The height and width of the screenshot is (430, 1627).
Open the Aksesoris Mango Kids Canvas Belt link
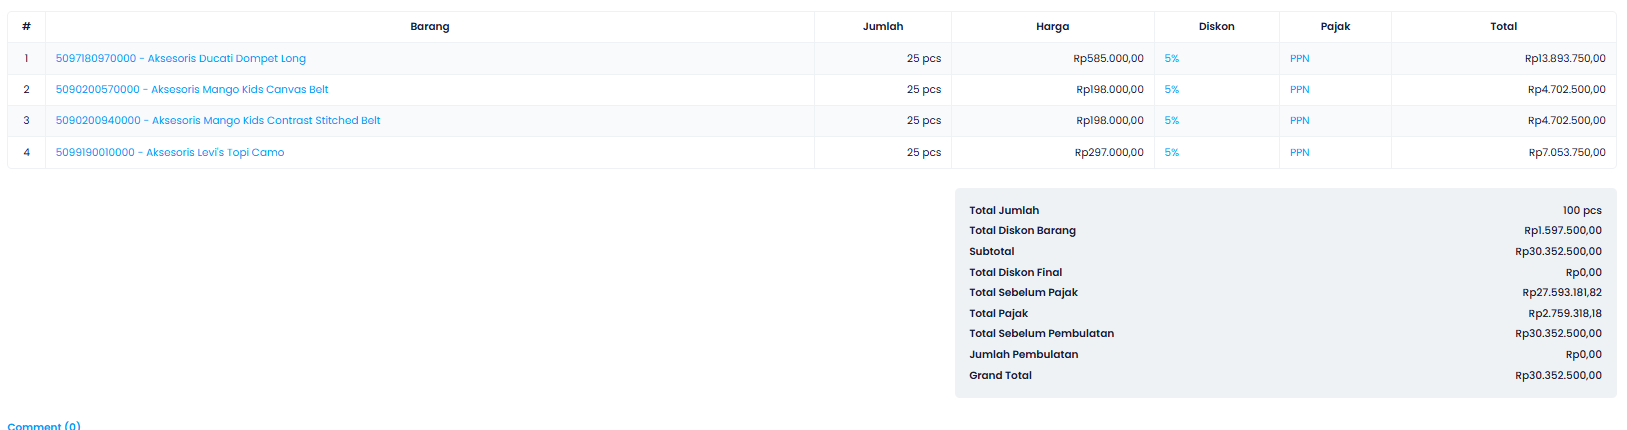pyautogui.click(x=192, y=90)
